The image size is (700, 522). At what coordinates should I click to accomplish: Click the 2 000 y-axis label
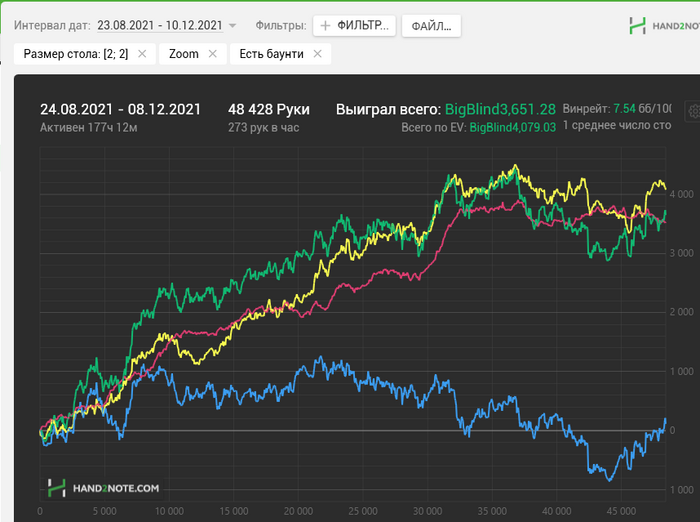click(681, 312)
